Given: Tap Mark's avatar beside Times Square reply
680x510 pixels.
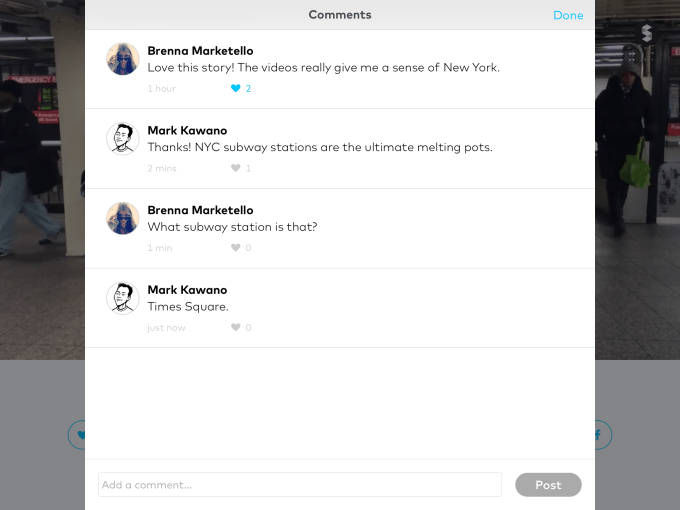Looking at the screenshot, I should (122, 298).
